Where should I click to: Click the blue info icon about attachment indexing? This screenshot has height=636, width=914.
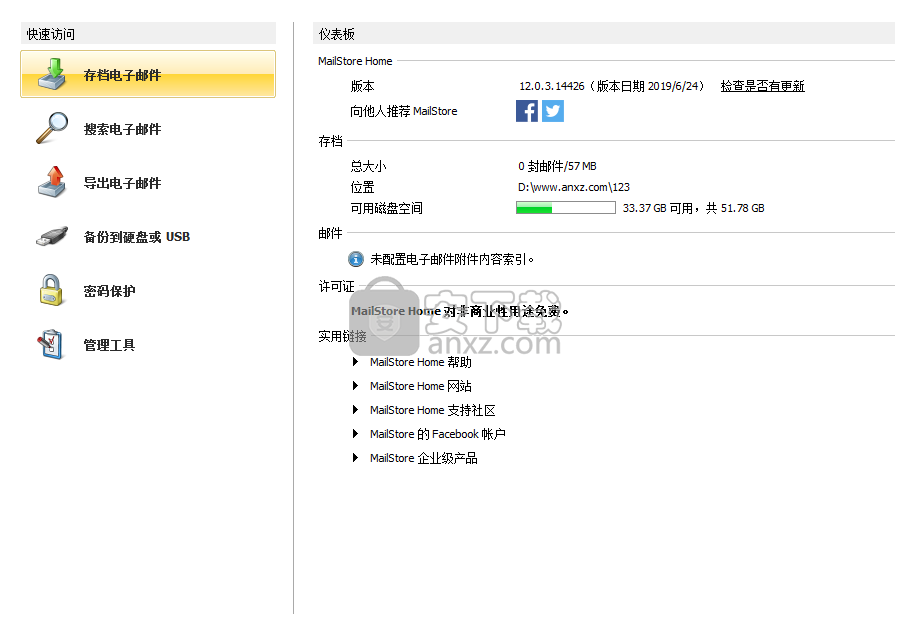pos(356,259)
